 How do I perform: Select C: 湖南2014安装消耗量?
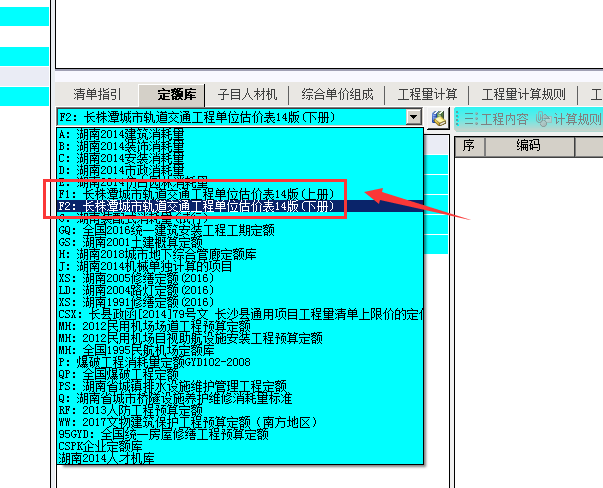tap(240, 158)
